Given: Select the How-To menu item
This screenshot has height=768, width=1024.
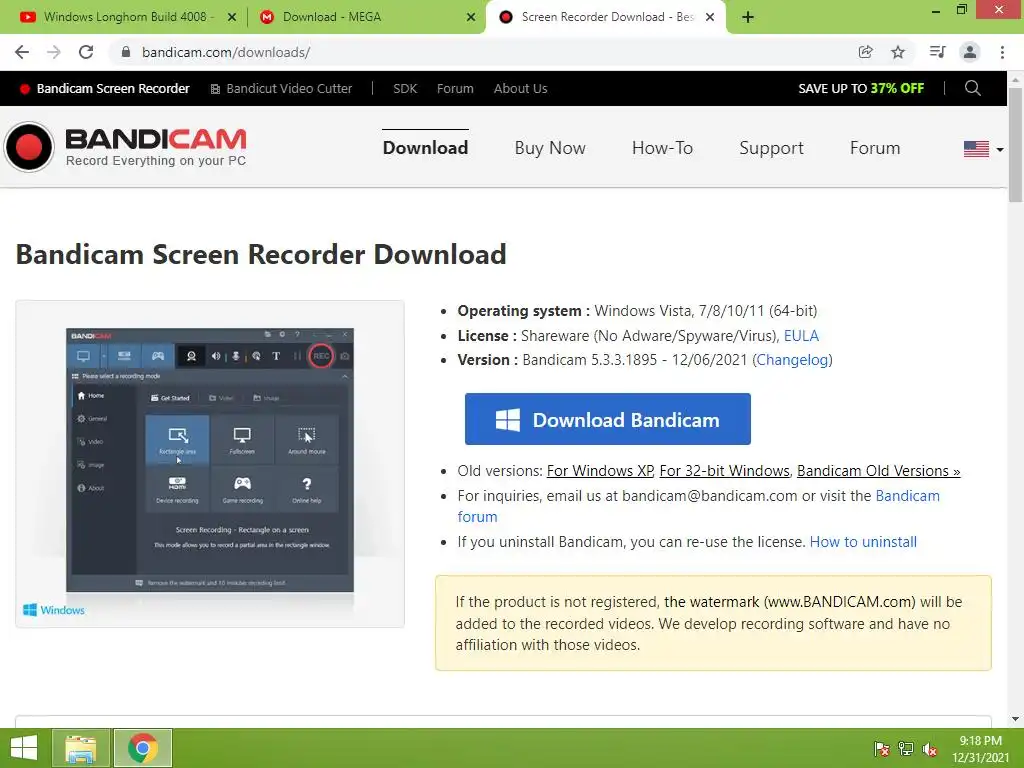Looking at the screenshot, I should [662, 148].
